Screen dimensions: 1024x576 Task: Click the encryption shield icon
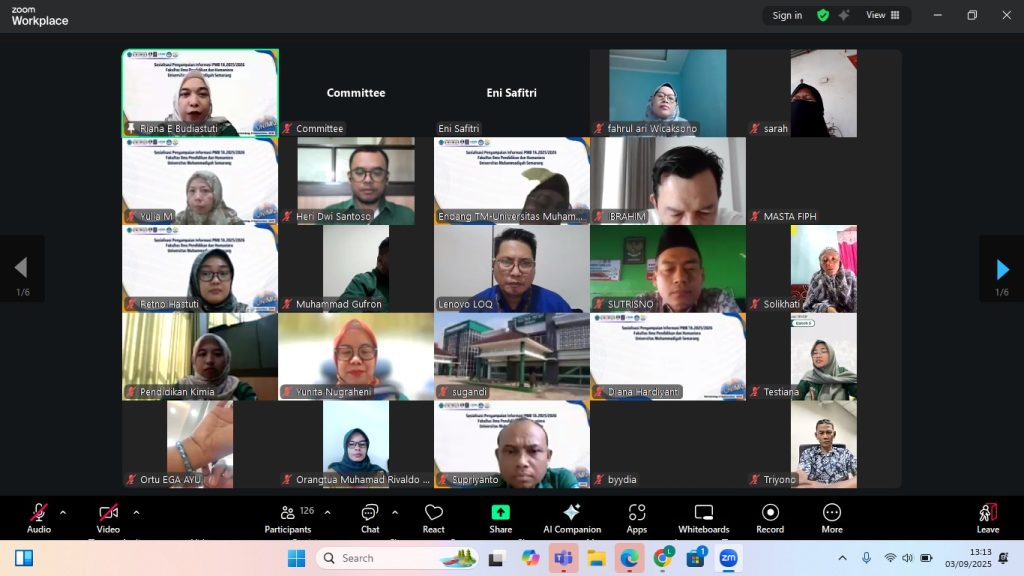coord(823,15)
